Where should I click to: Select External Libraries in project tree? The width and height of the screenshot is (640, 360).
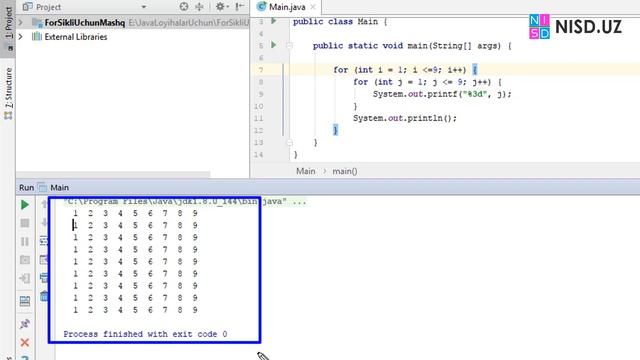pos(76,37)
